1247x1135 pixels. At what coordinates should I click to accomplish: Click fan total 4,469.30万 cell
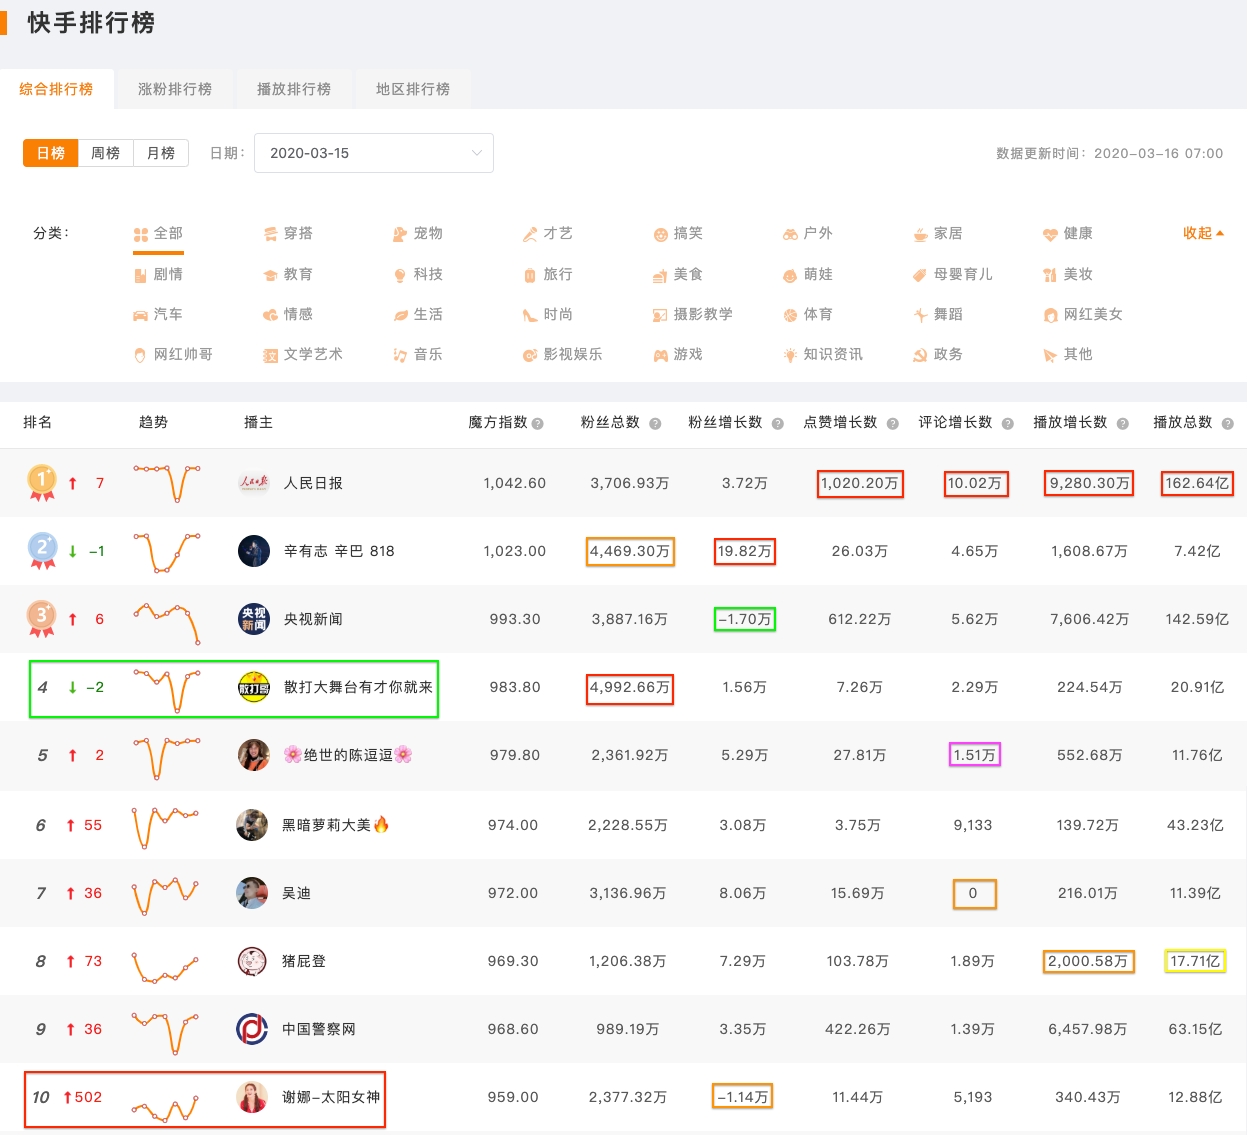point(630,551)
